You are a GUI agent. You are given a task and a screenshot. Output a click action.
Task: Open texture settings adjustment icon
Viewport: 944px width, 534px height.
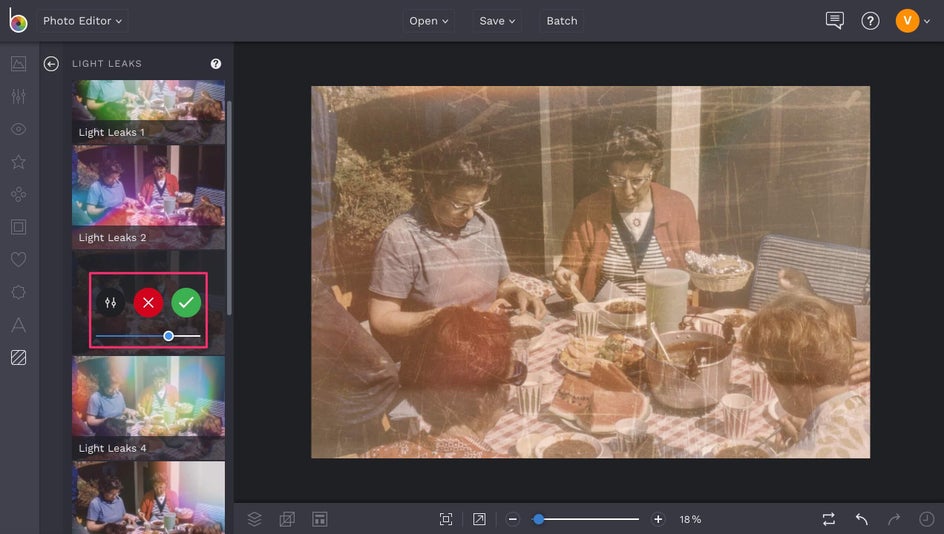pos(110,302)
